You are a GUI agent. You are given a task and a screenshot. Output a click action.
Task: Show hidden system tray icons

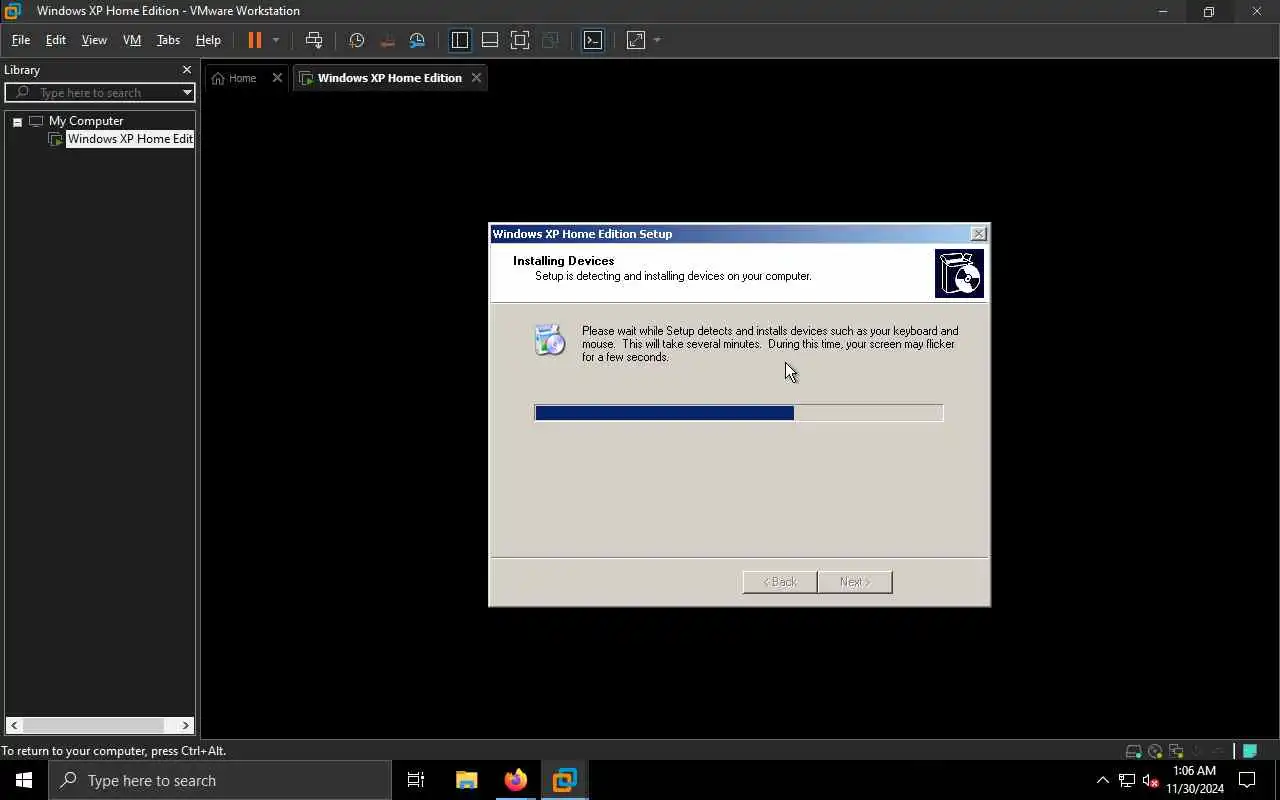(1103, 780)
